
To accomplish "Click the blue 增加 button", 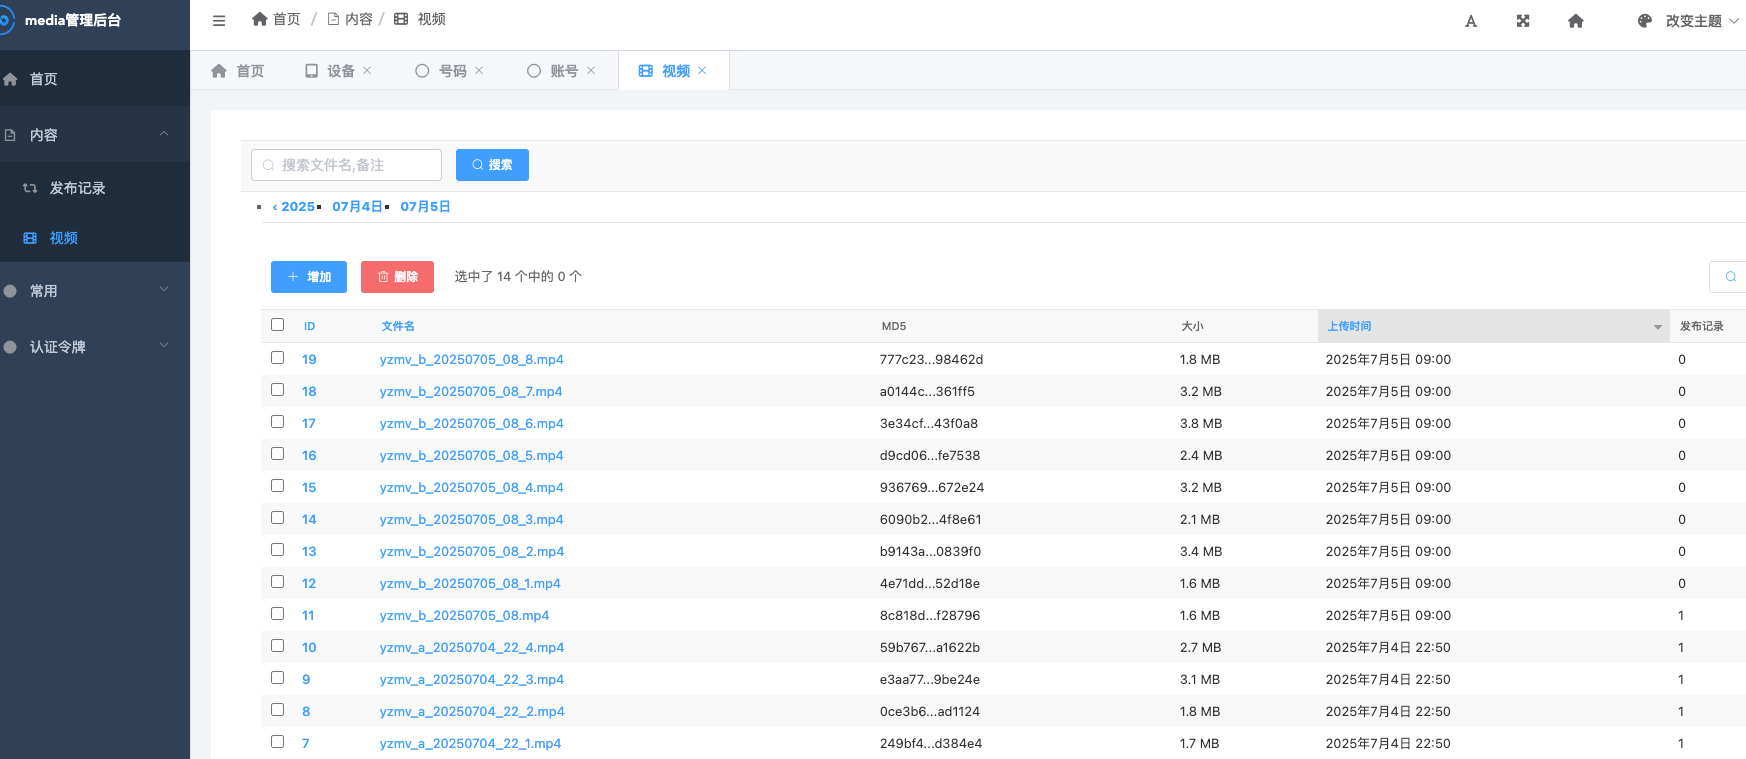I will [309, 277].
